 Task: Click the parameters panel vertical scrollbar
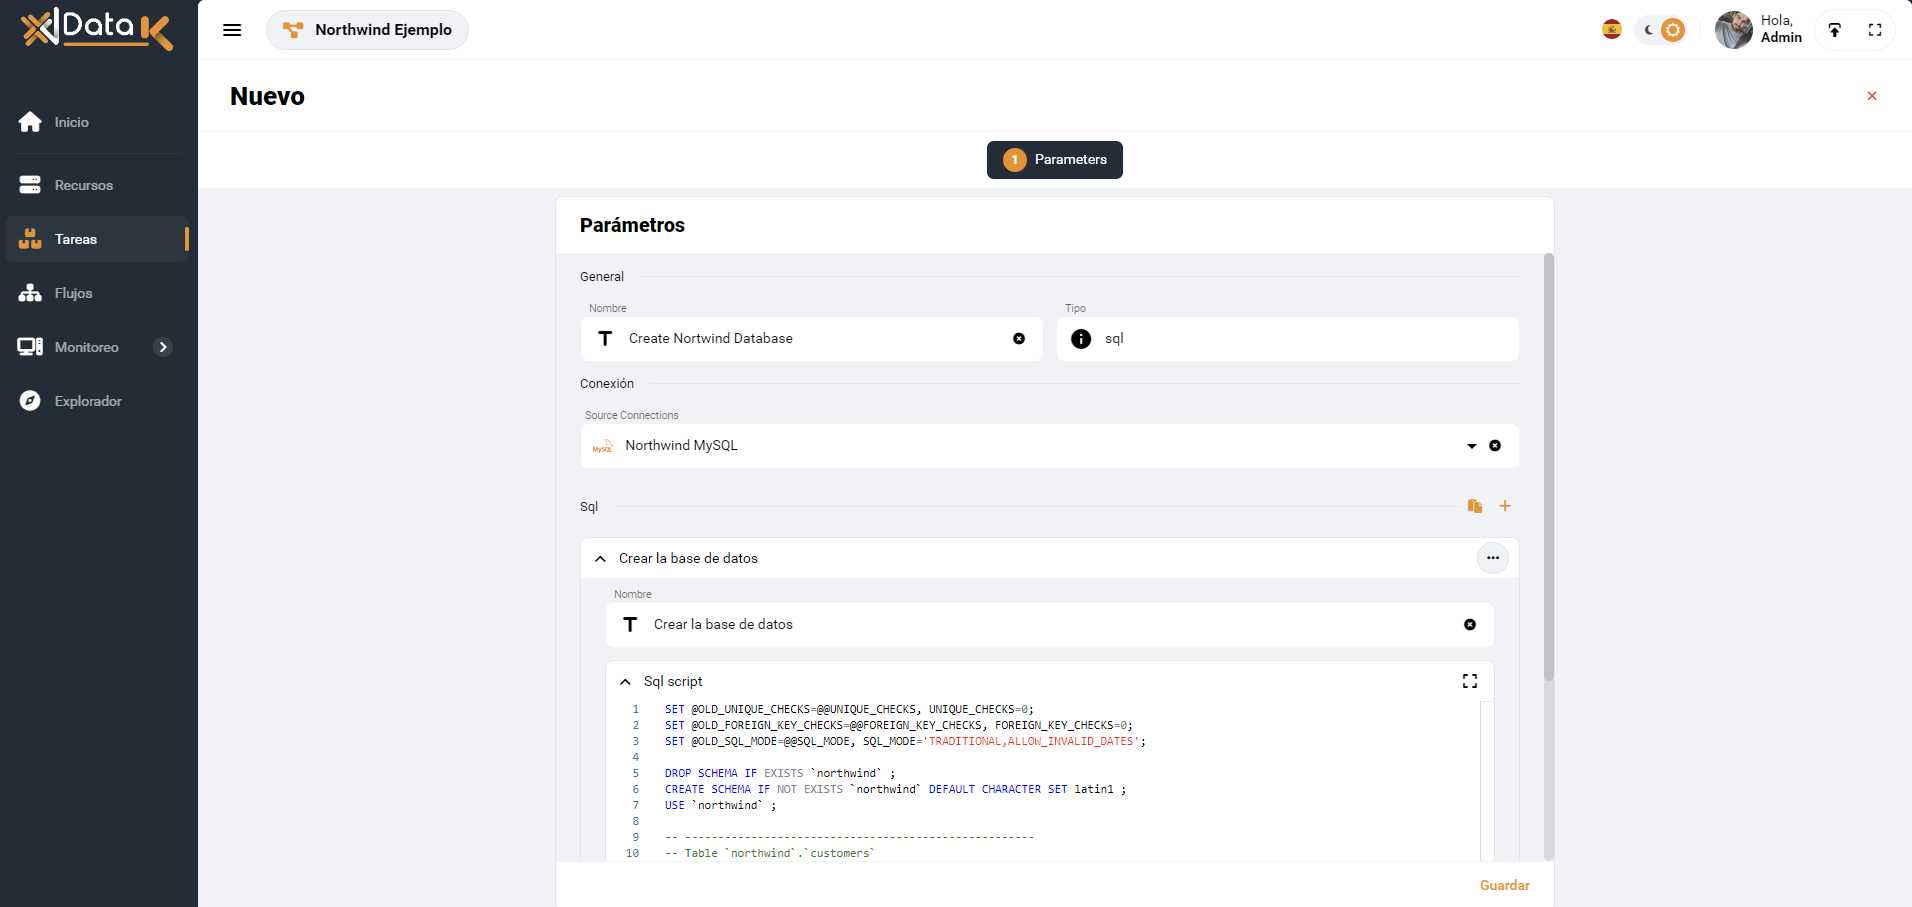point(1549,470)
